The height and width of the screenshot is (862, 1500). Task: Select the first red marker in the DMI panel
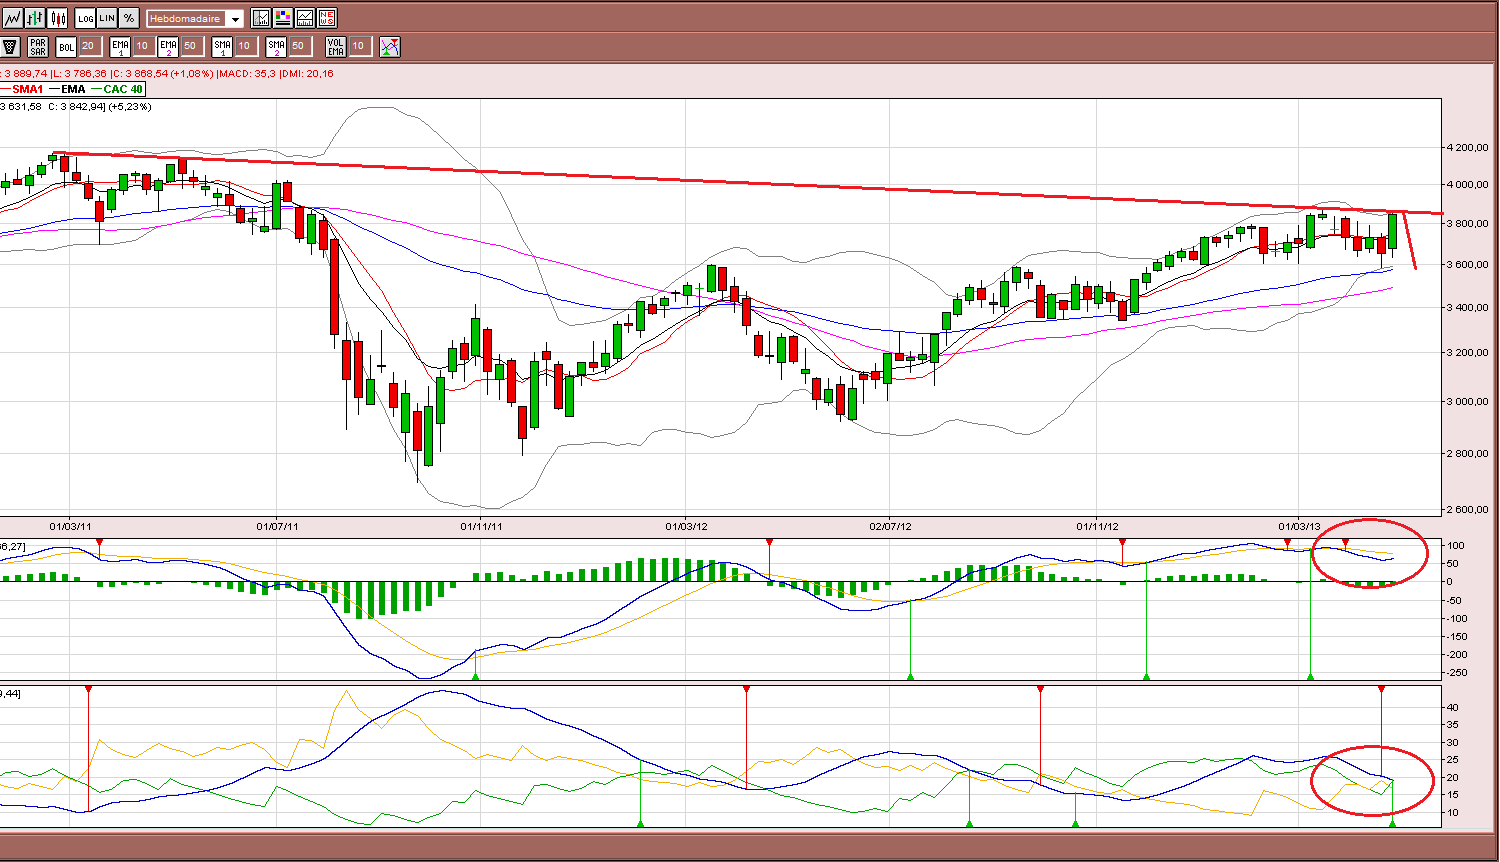point(88,689)
